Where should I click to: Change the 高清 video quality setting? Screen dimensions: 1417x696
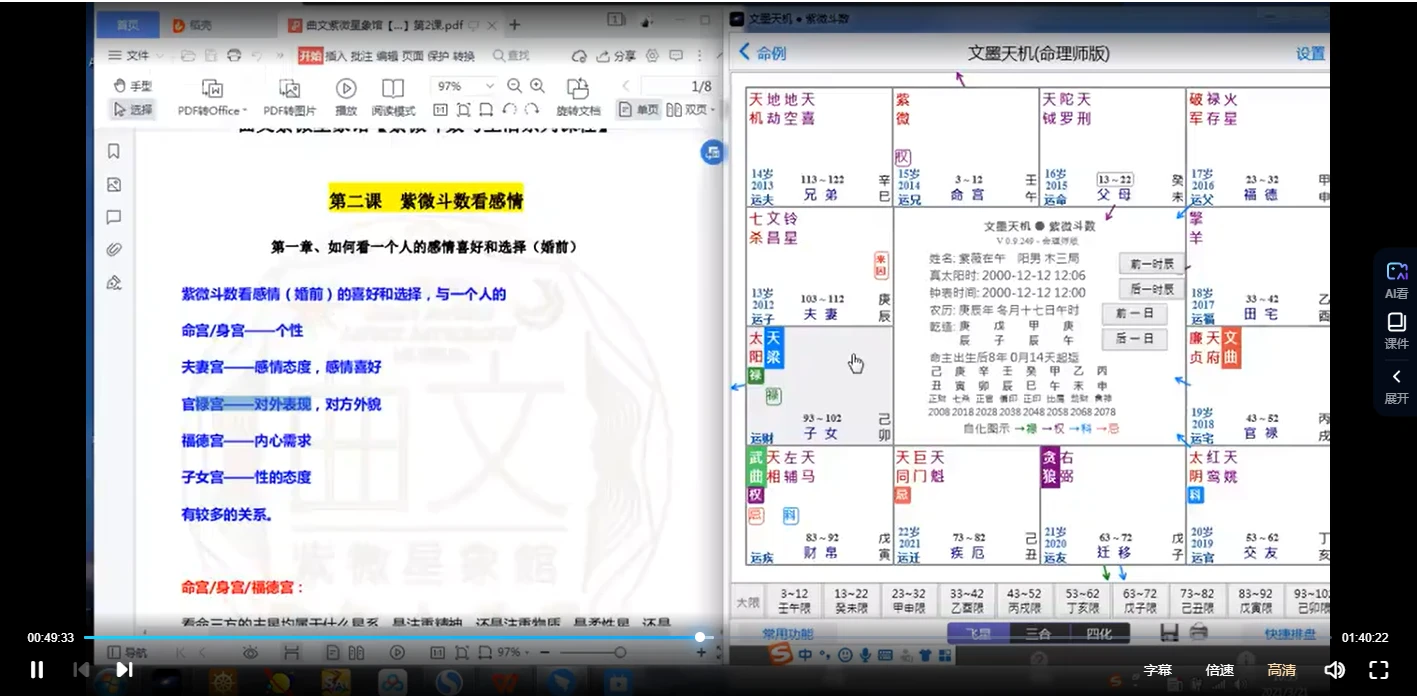(1281, 670)
